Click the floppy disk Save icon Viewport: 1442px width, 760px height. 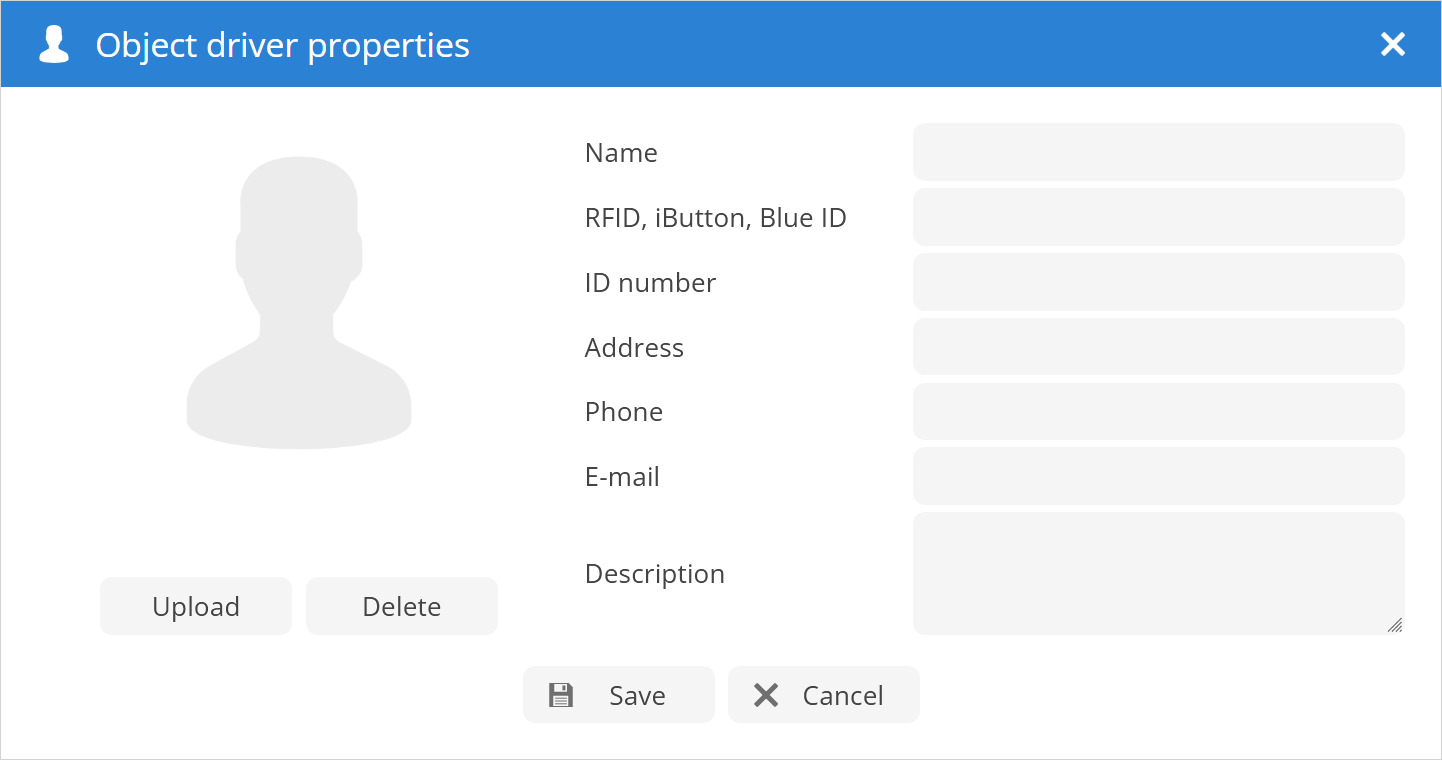coord(561,695)
